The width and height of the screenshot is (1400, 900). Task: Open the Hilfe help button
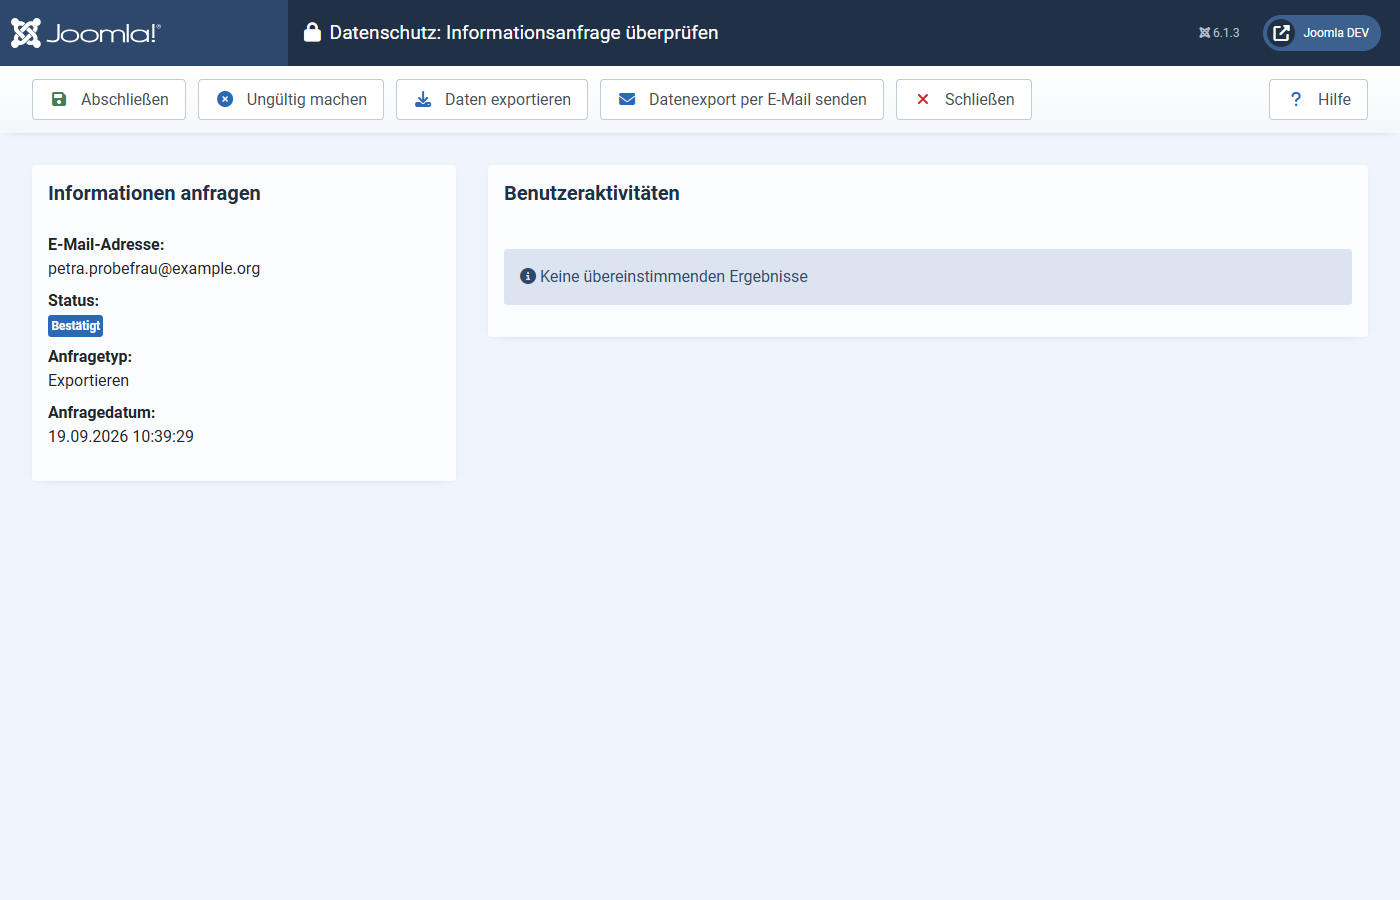coord(1318,100)
